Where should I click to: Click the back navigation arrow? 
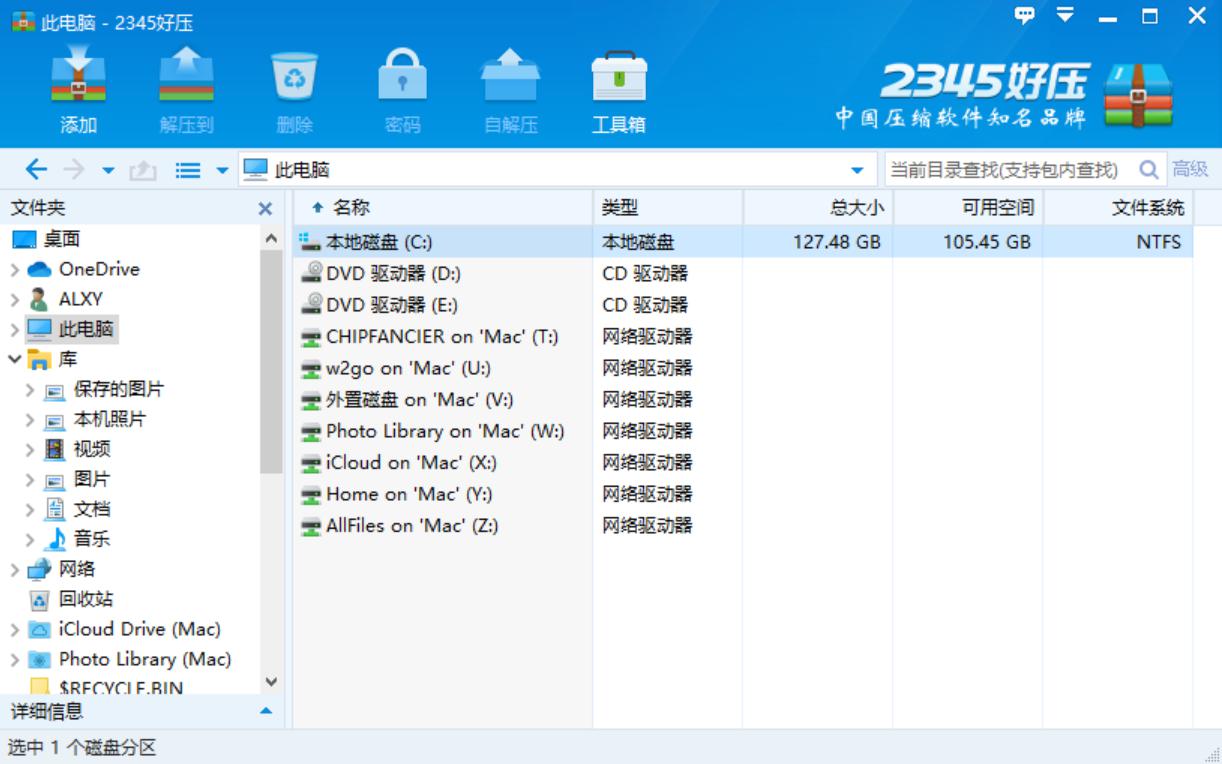(x=35, y=170)
